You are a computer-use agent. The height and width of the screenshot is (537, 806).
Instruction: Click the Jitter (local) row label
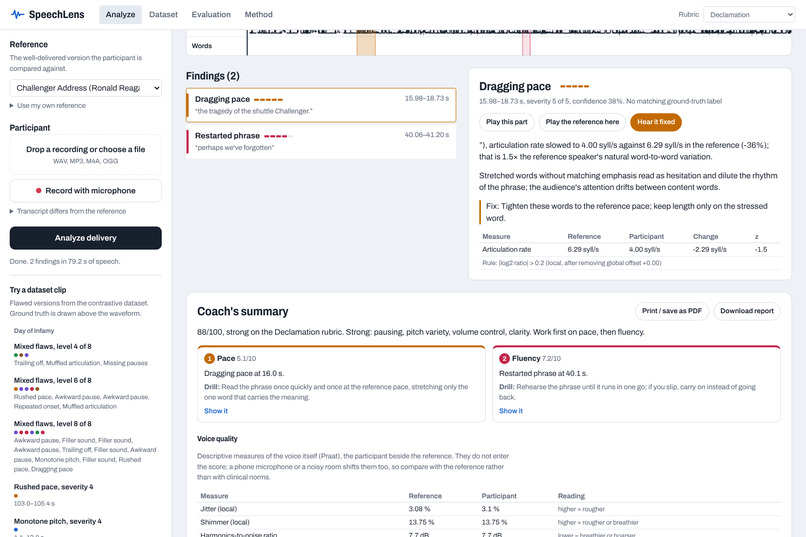219,509
